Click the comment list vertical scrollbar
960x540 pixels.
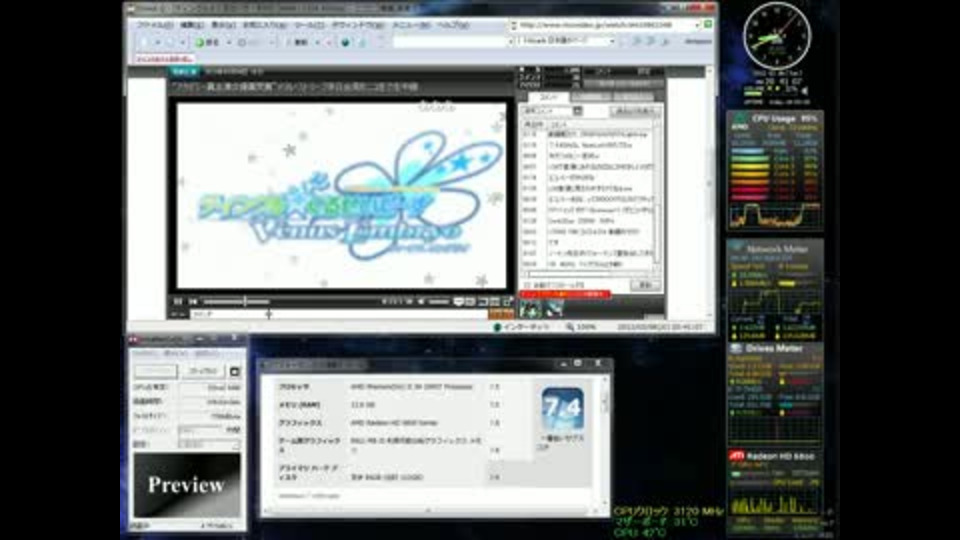point(657,196)
